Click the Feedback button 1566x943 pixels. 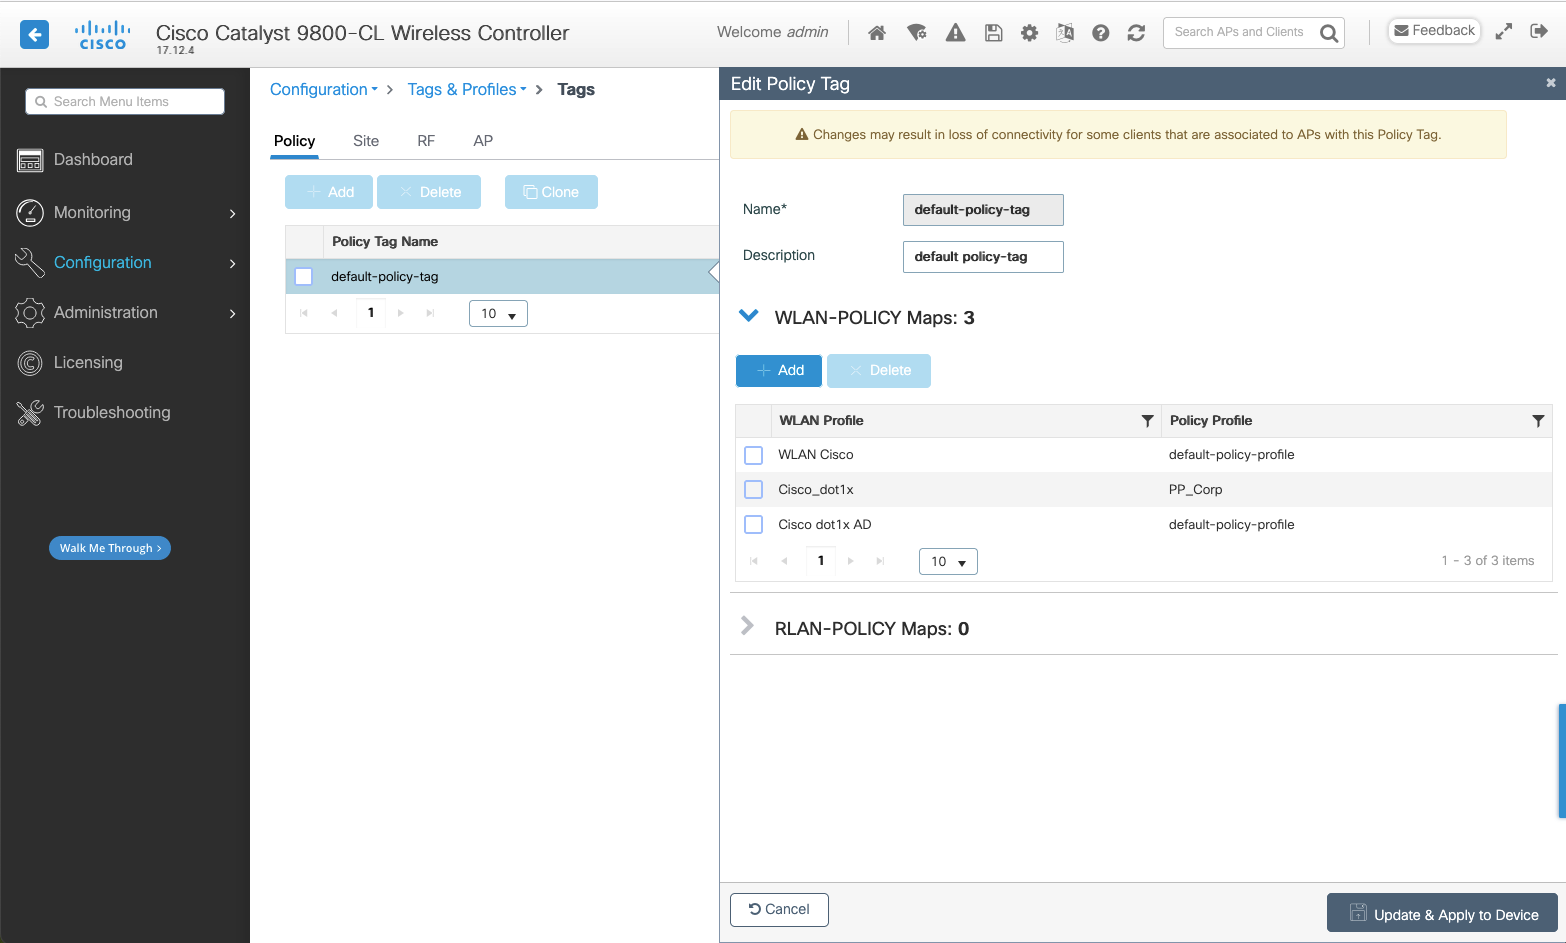[x=1434, y=31]
